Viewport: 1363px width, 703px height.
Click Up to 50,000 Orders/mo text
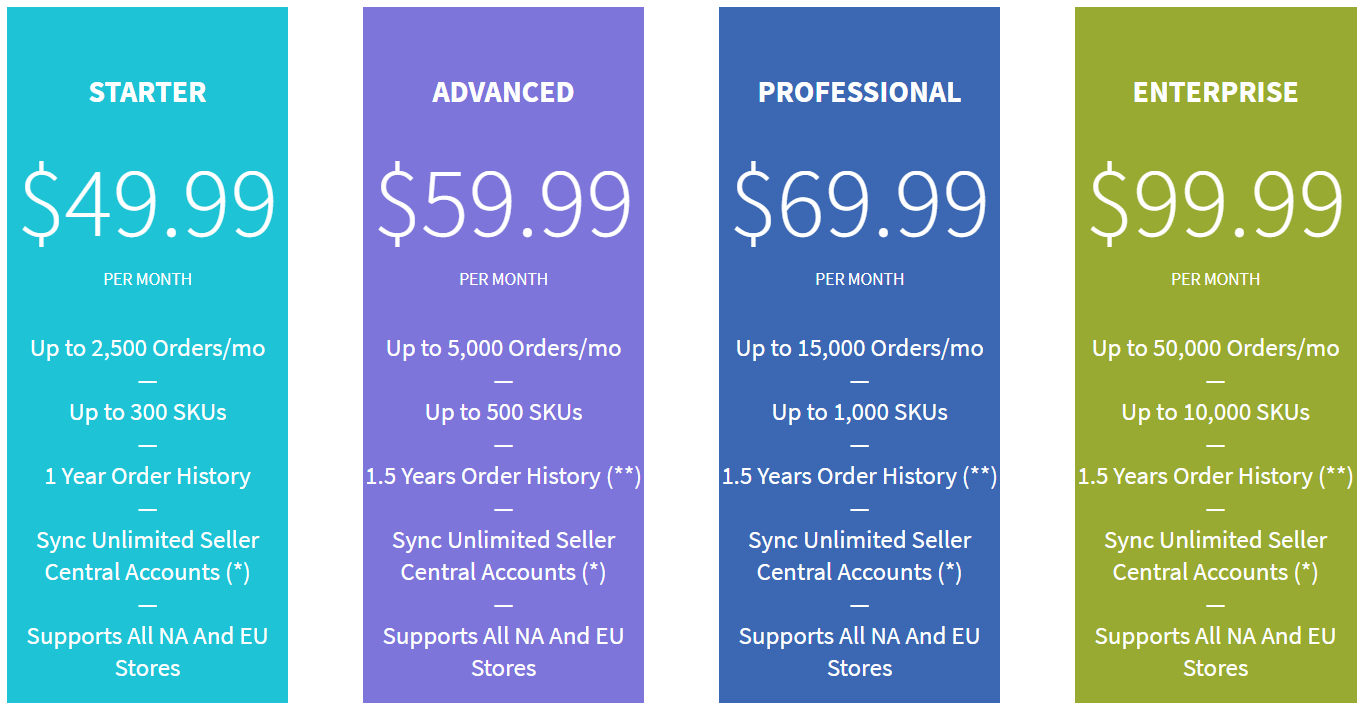(x=1215, y=349)
